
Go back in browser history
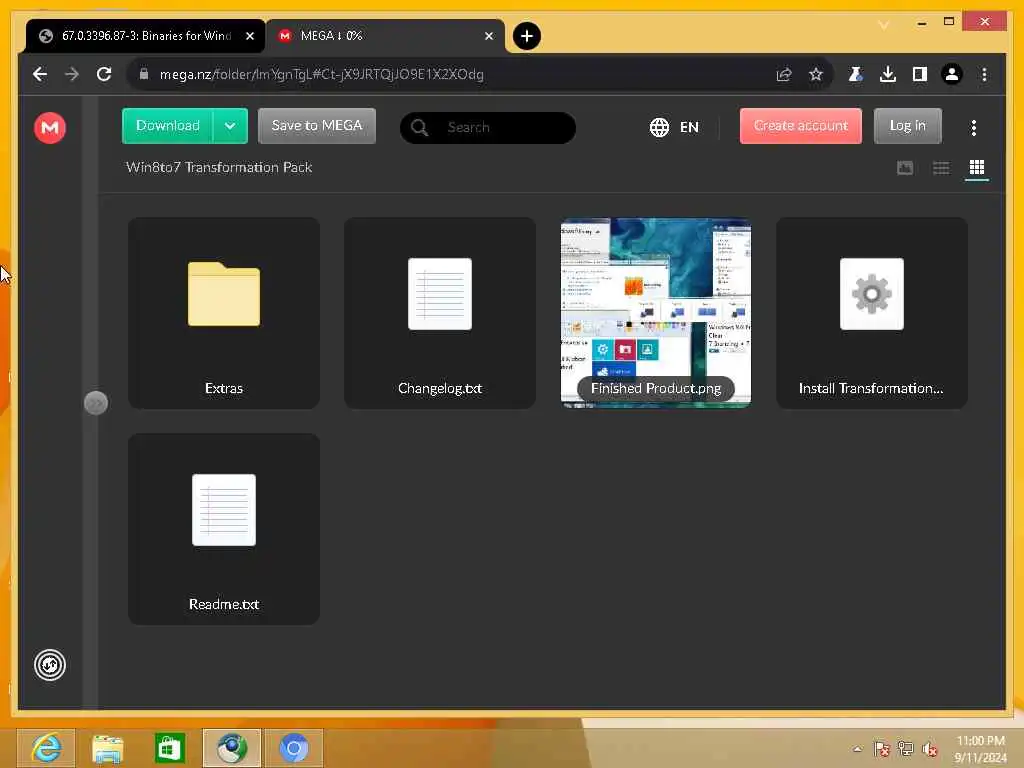pos(40,74)
